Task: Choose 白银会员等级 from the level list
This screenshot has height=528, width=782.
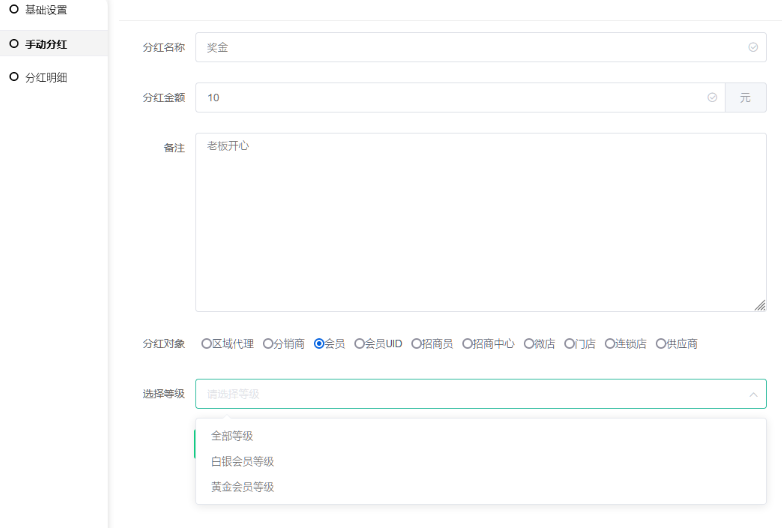Action: [x=242, y=462]
